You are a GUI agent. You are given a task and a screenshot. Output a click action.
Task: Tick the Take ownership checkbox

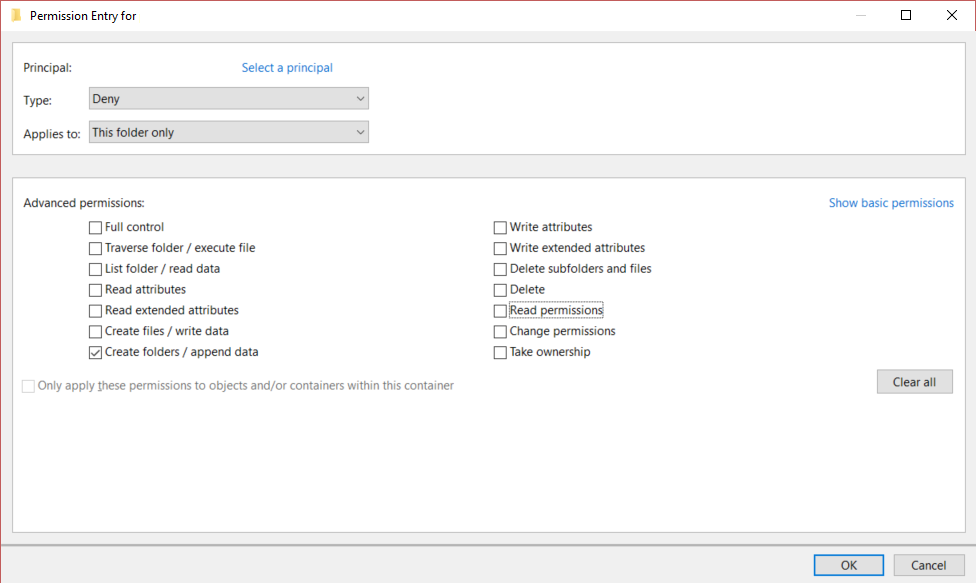coord(500,352)
